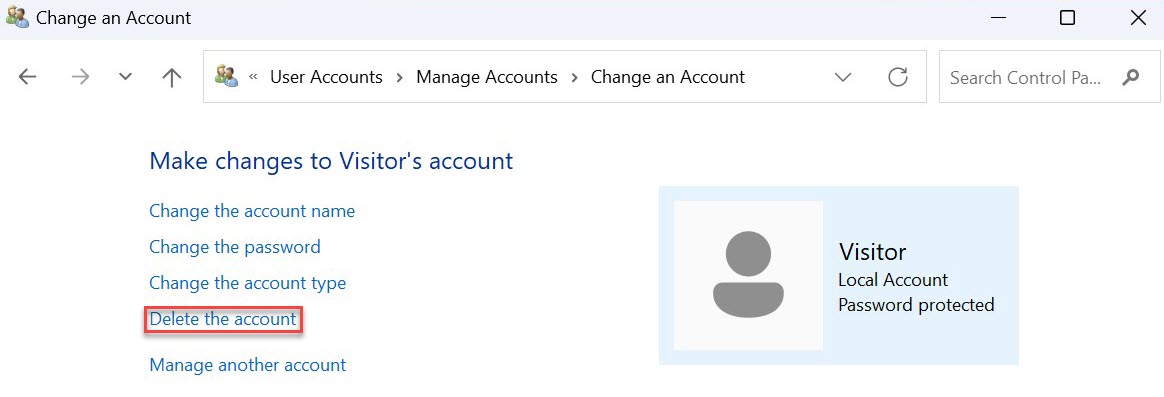The width and height of the screenshot is (1164, 397).
Task: Click the Local Account label
Action: click(x=893, y=280)
